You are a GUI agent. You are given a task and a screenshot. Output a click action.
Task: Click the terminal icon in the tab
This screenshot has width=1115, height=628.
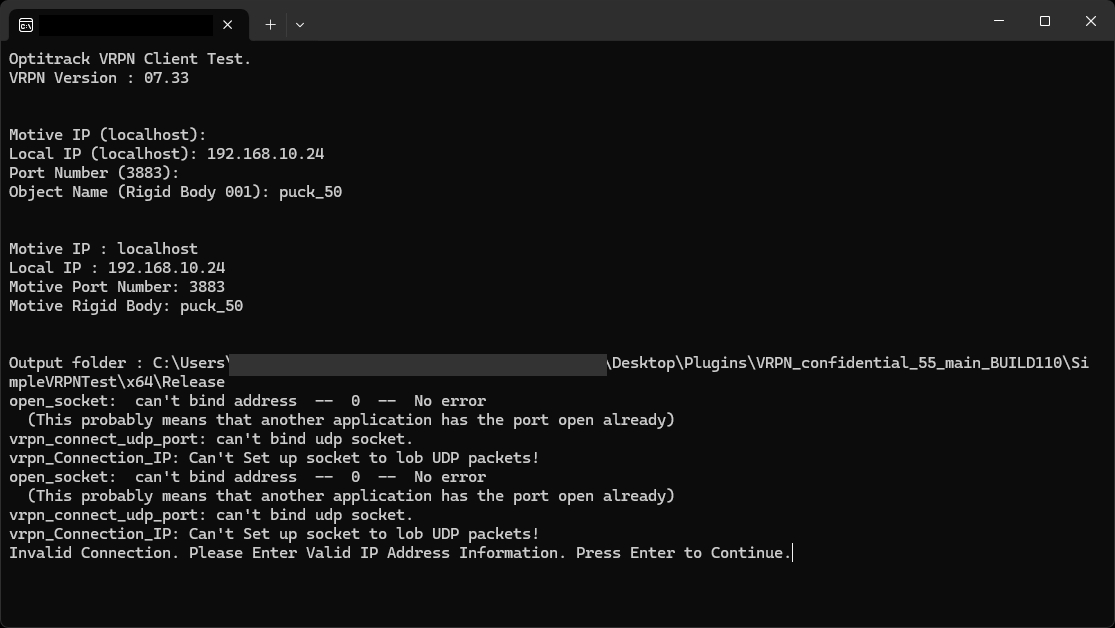click(x=26, y=24)
